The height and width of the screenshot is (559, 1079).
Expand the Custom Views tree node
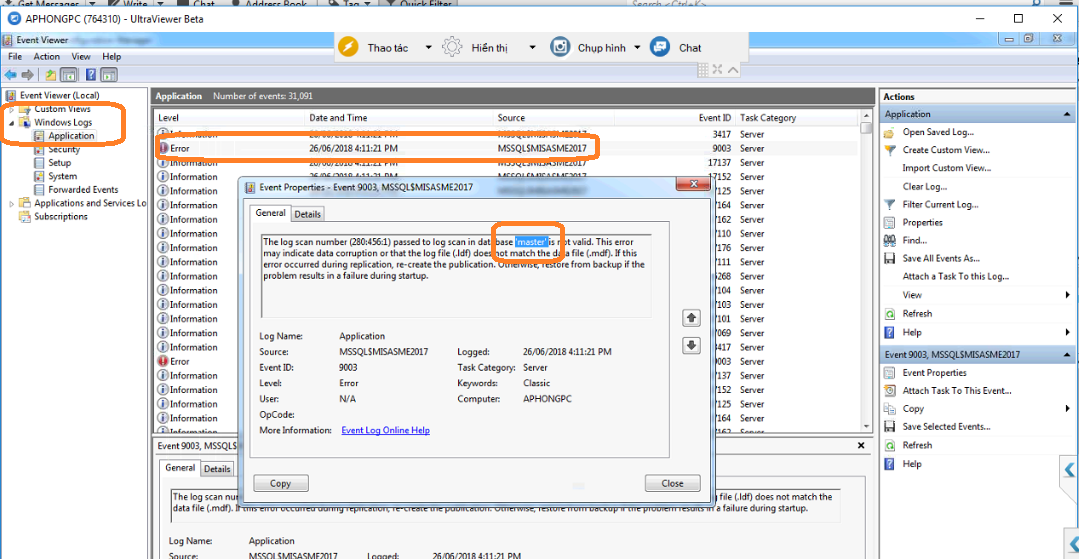tap(12, 109)
